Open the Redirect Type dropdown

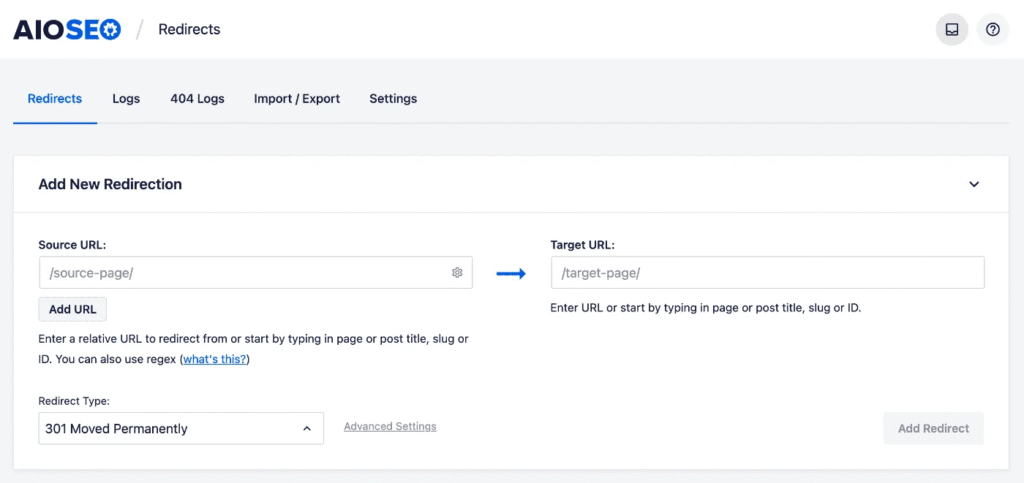[x=181, y=428]
